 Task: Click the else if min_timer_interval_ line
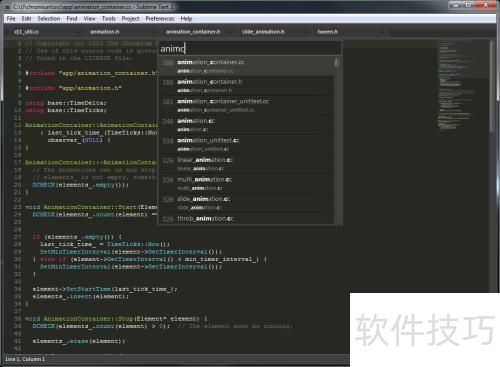(x=149, y=259)
